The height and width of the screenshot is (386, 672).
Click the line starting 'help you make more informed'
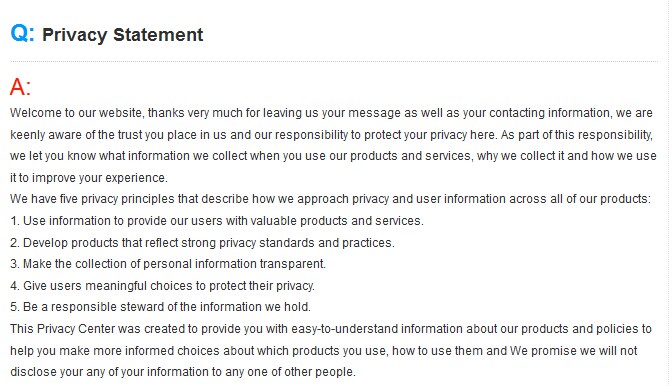click(x=324, y=351)
